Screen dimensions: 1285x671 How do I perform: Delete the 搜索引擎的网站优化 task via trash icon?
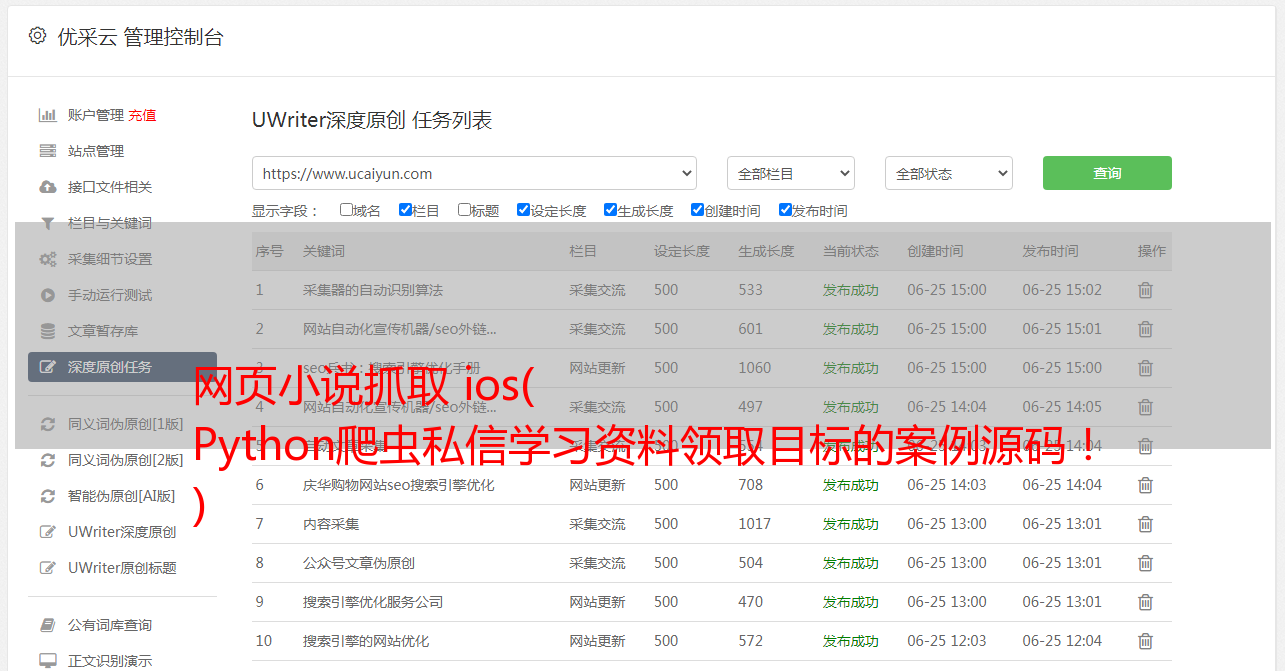[x=1145, y=641]
